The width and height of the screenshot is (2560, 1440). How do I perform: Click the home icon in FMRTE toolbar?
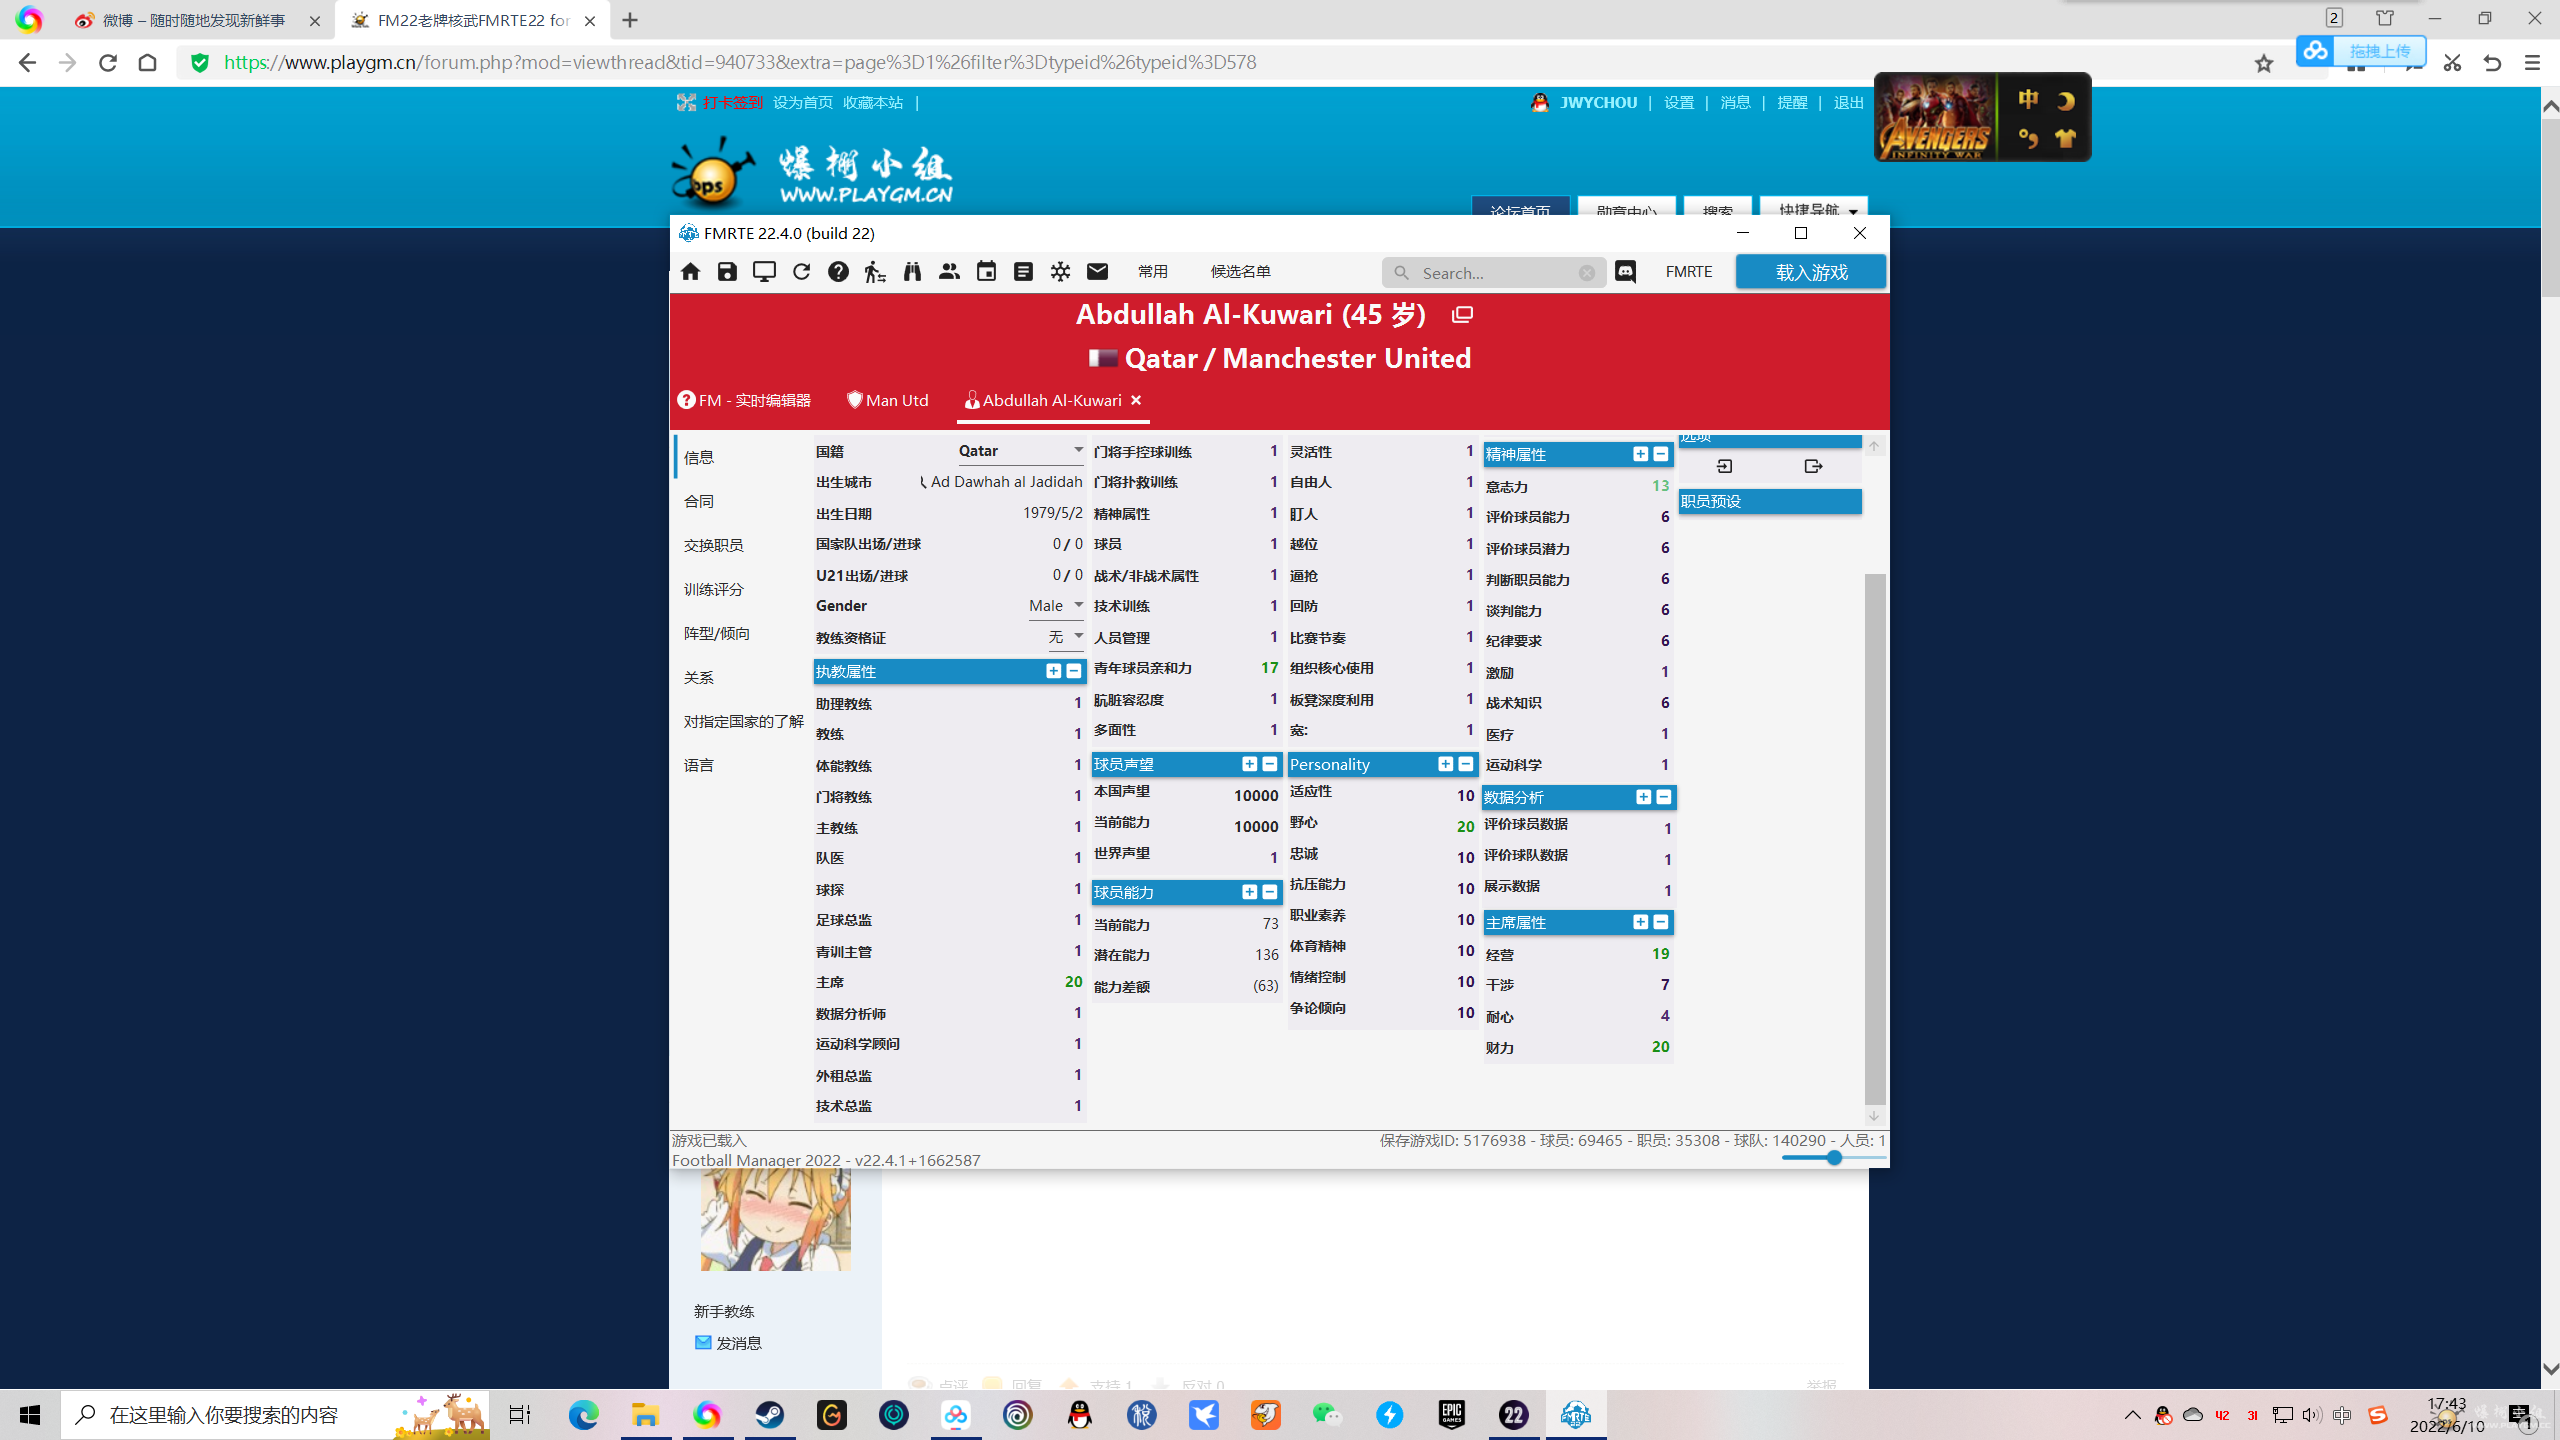pos(690,272)
